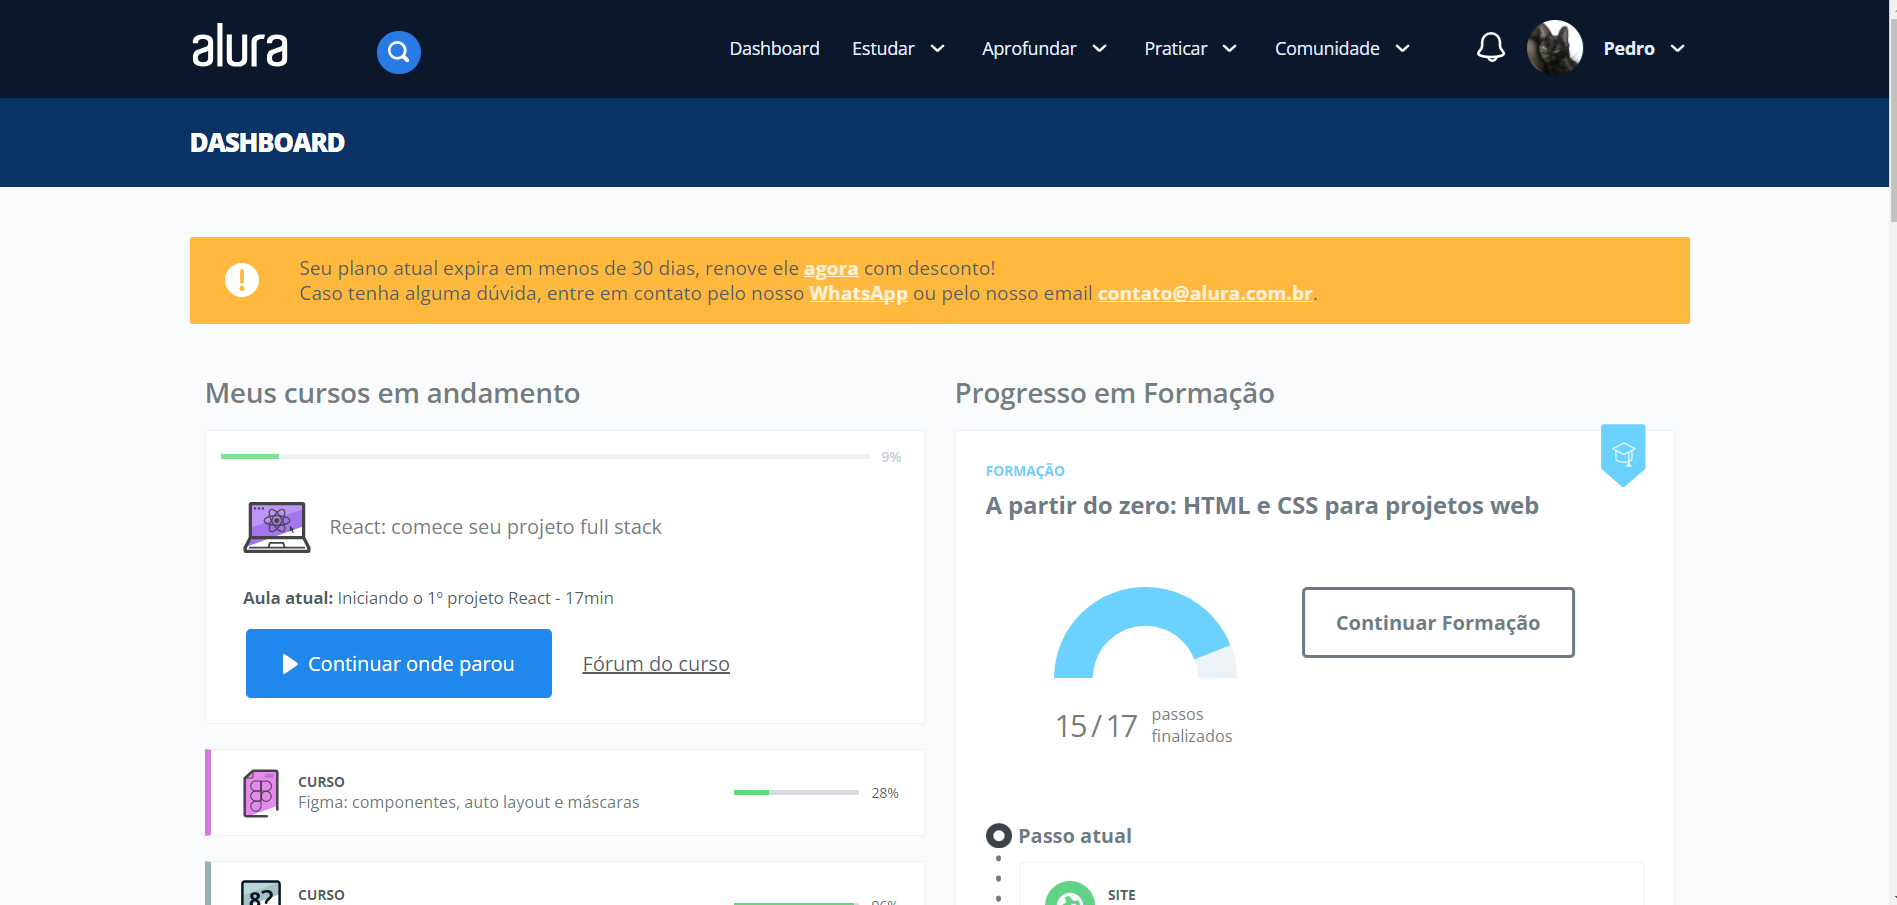Open notifications bell icon
1897x905 pixels.
[1491, 47]
